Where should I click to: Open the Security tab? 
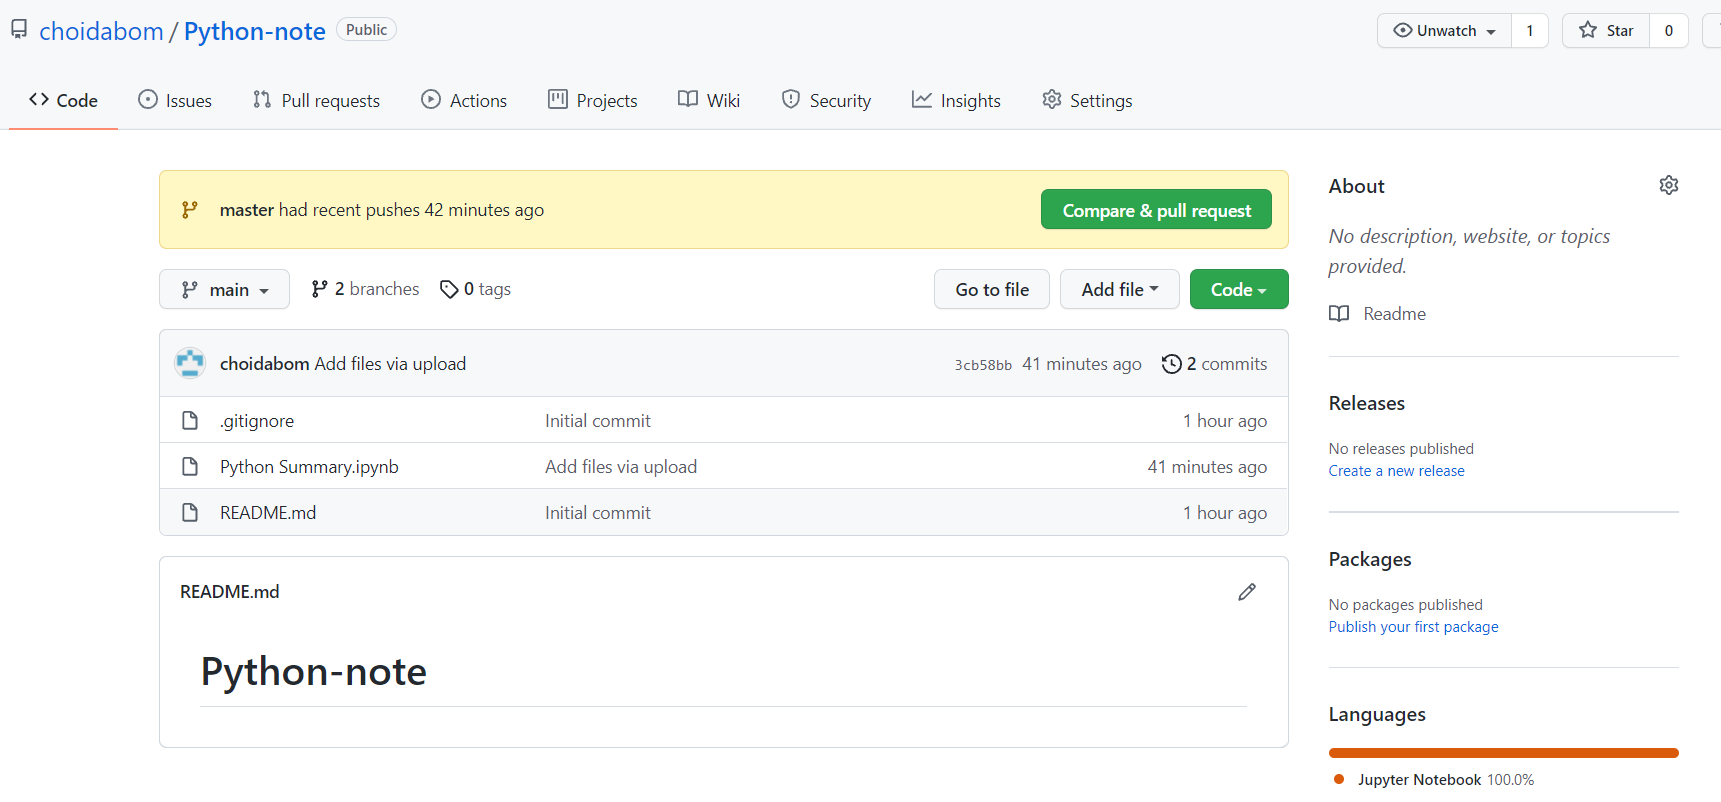826,100
